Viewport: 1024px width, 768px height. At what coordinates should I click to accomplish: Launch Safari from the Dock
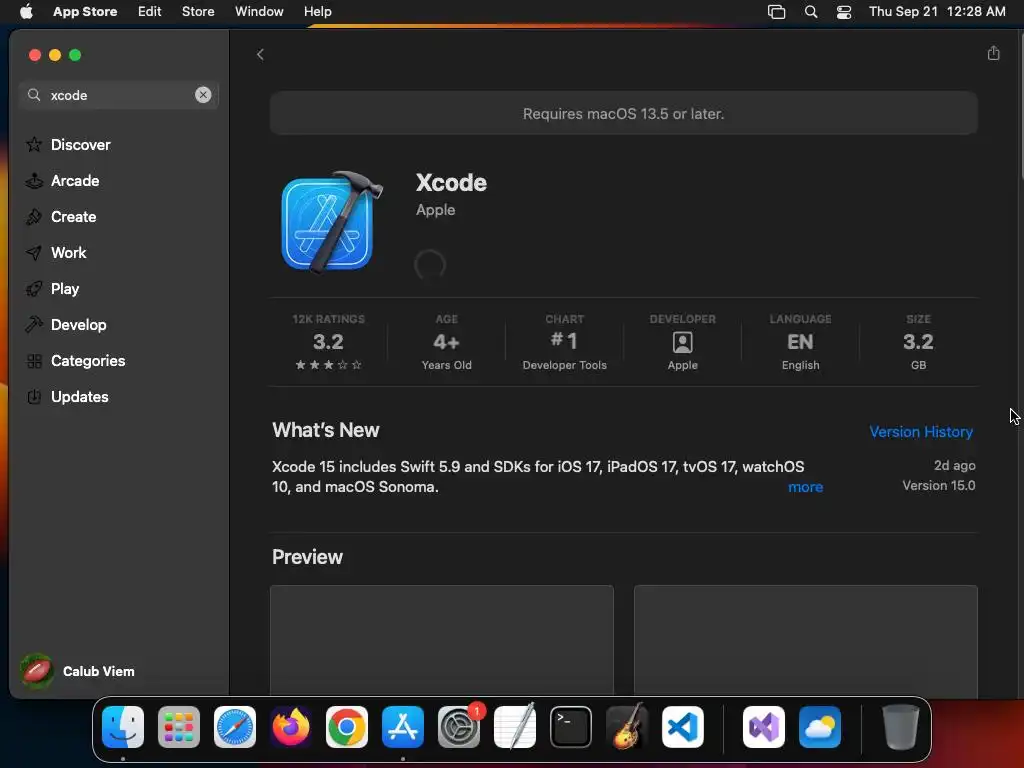[235, 727]
